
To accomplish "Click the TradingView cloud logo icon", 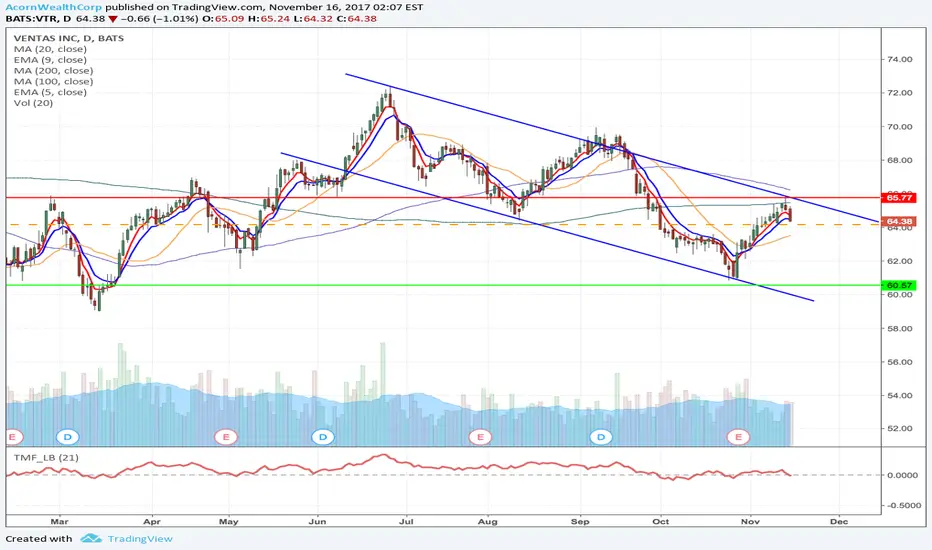I will click(x=92, y=539).
